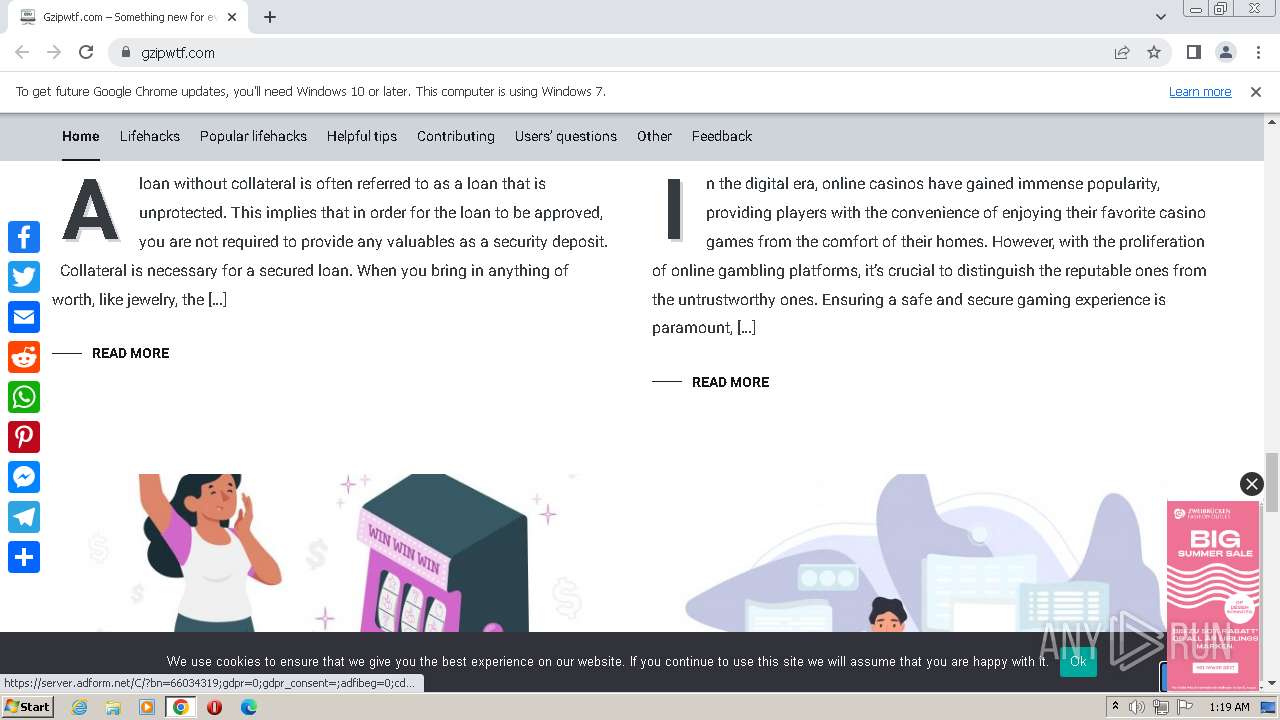Bookmark this page with the star icon
This screenshot has height=720, width=1280.
pyautogui.click(x=1154, y=52)
